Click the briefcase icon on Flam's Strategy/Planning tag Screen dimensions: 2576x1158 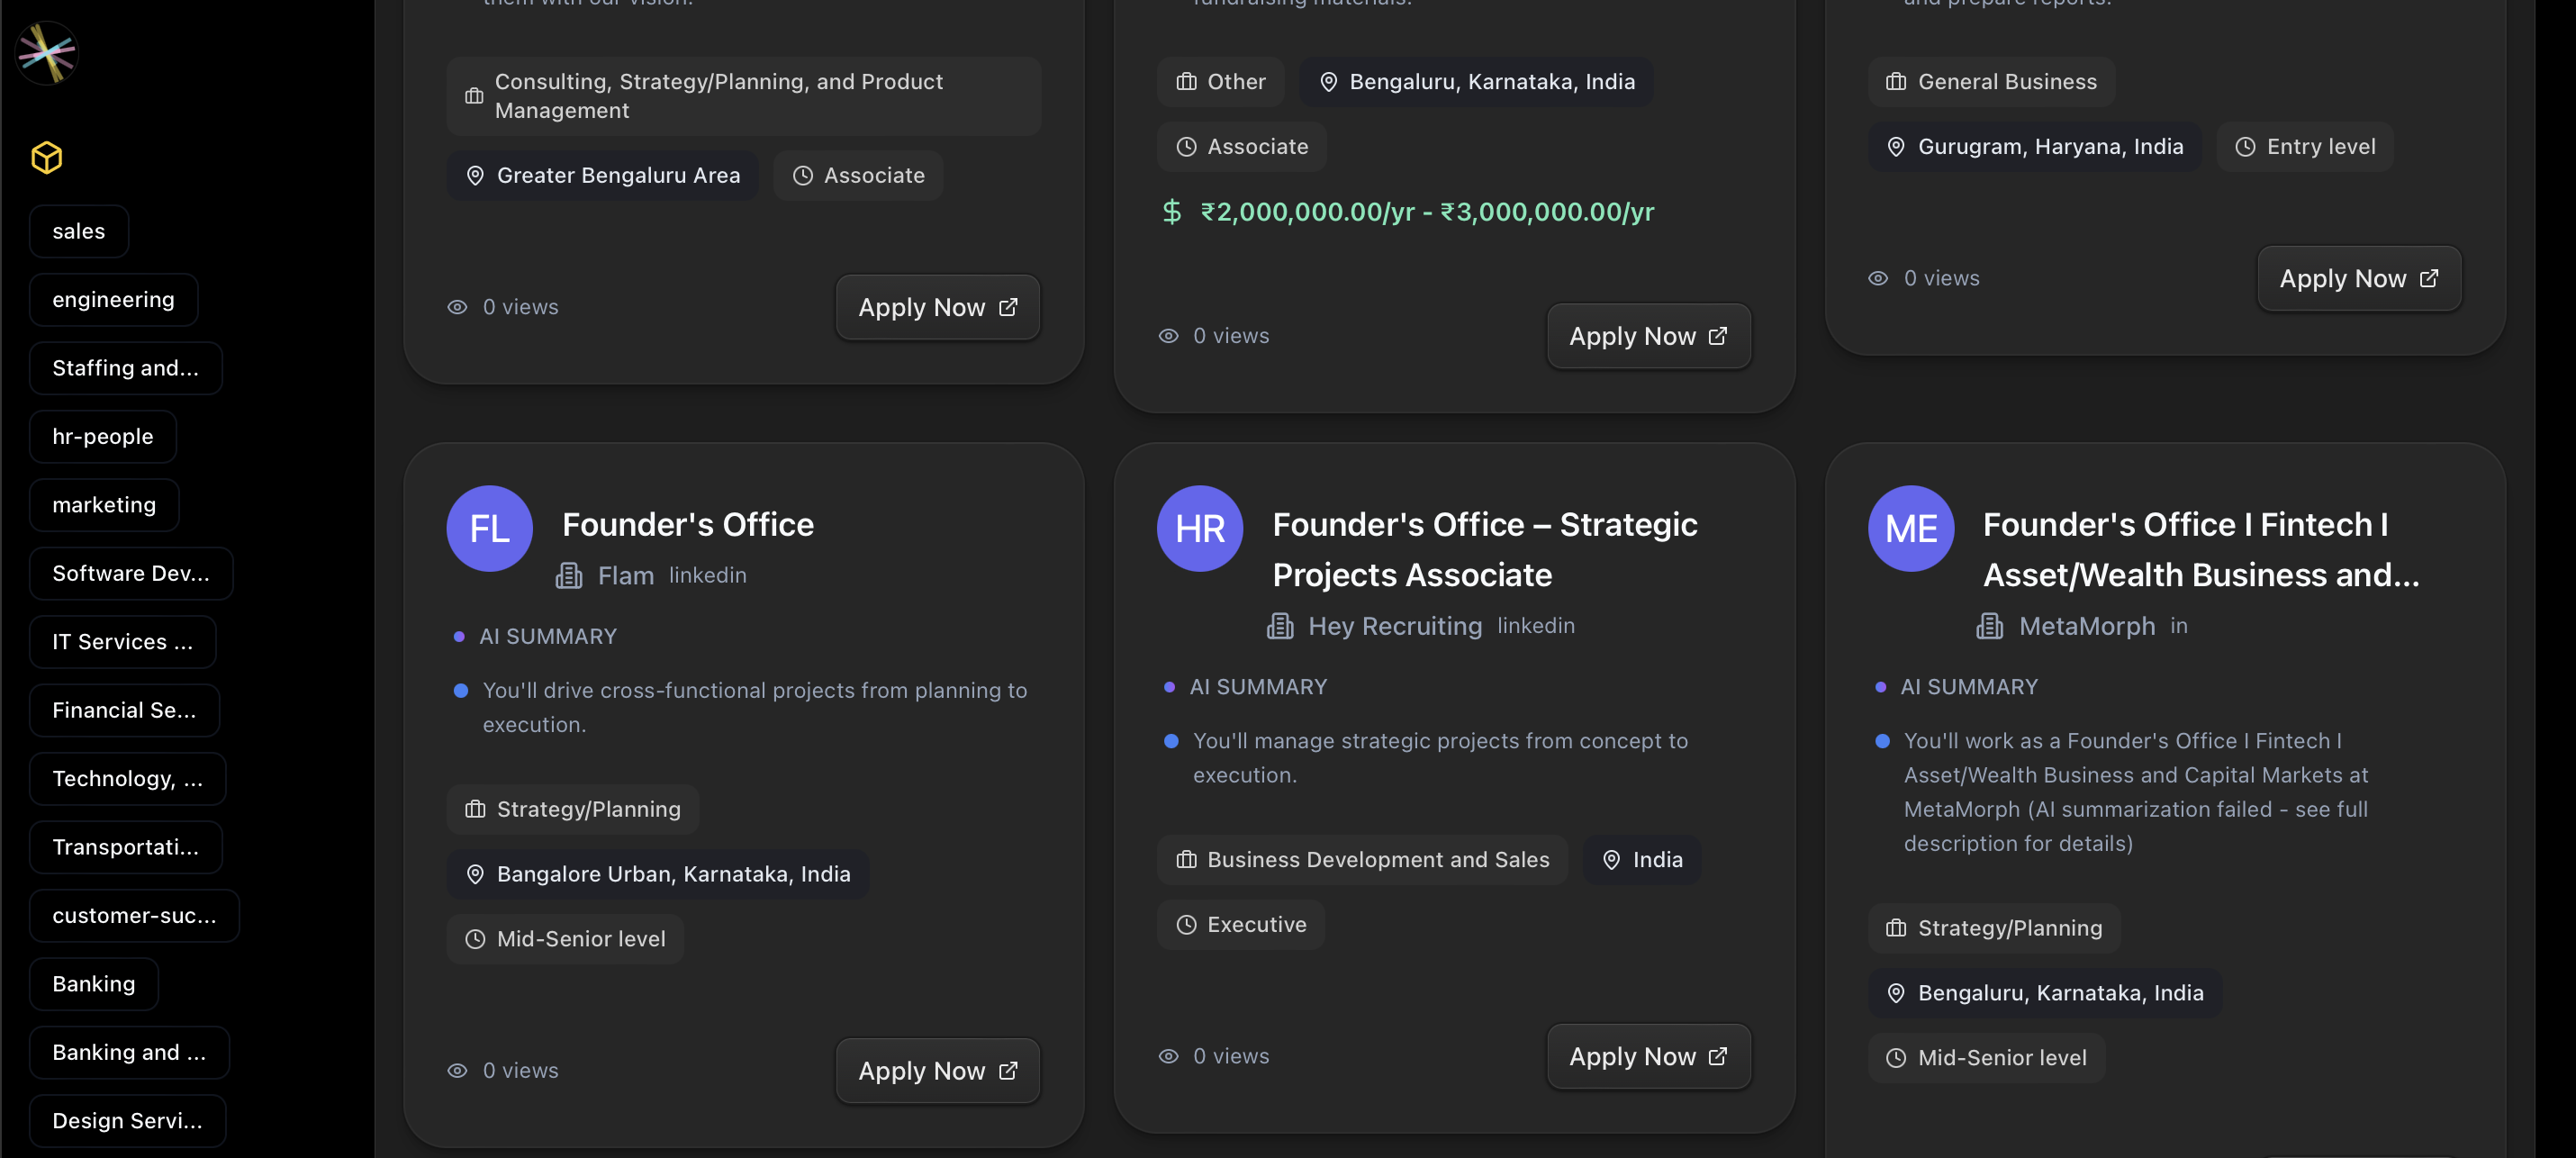point(475,810)
